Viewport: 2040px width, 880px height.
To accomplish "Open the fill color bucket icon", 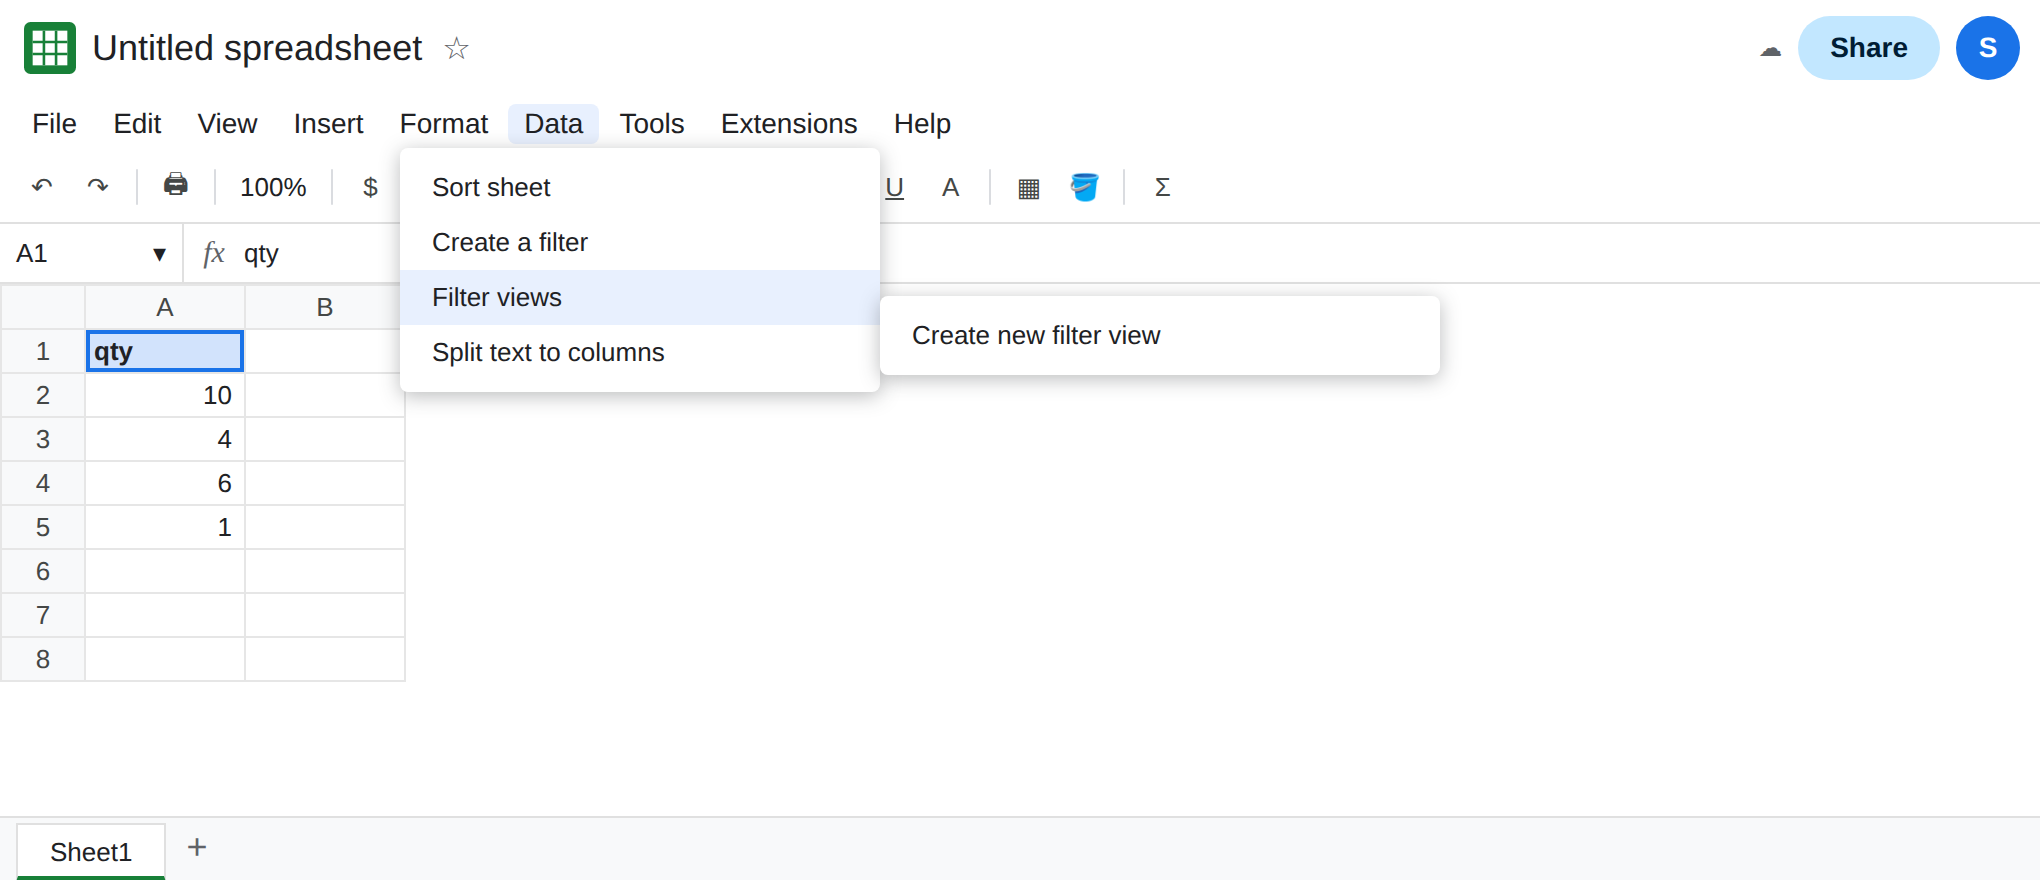I will [1084, 187].
